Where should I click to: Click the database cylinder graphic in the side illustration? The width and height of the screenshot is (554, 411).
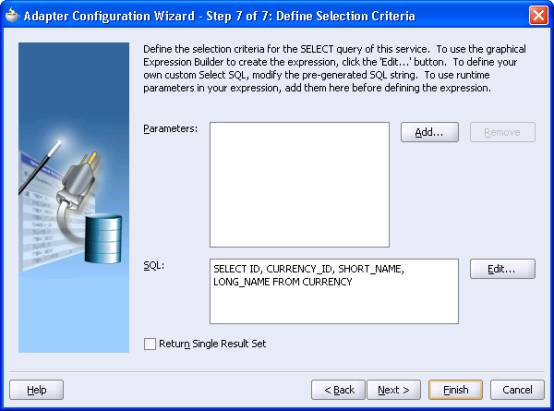104,239
